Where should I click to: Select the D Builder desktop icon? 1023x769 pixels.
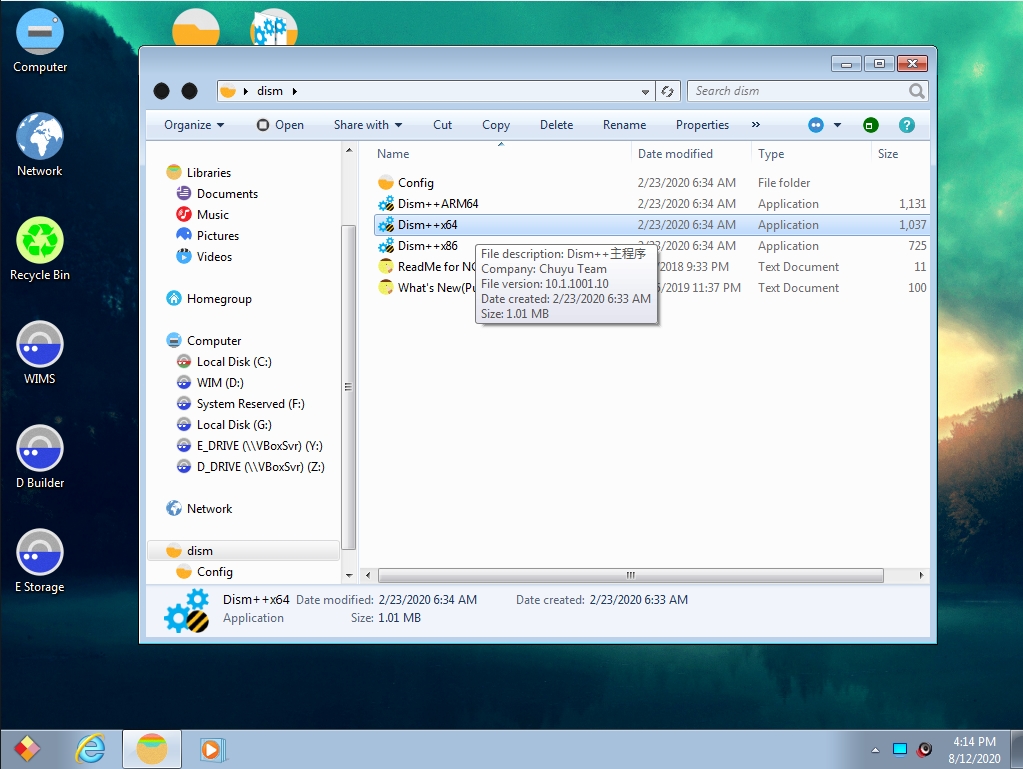click(40, 457)
